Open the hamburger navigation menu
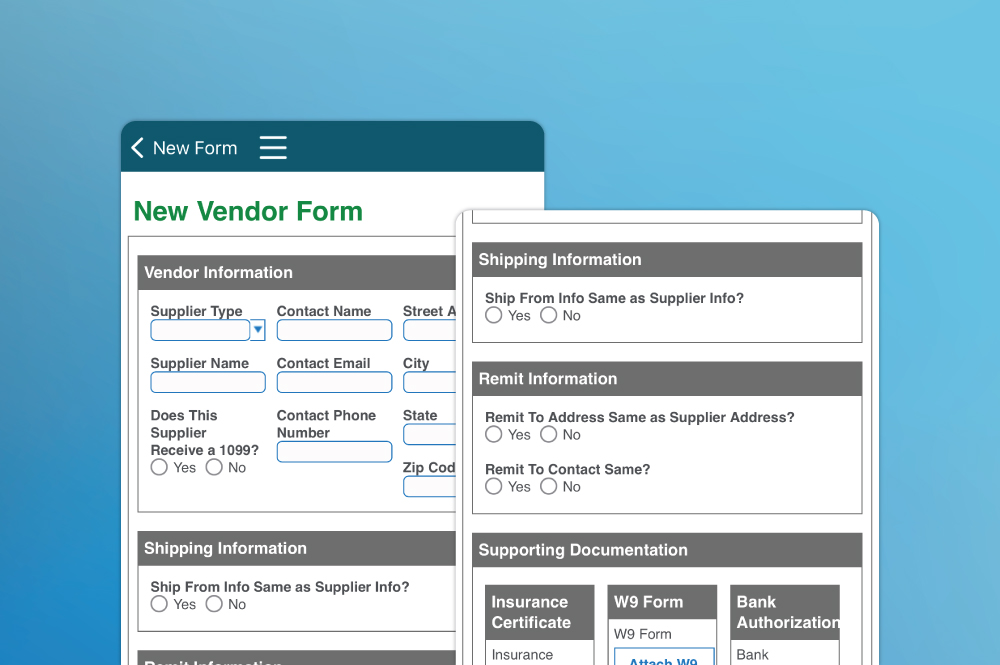 click(272, 147)
